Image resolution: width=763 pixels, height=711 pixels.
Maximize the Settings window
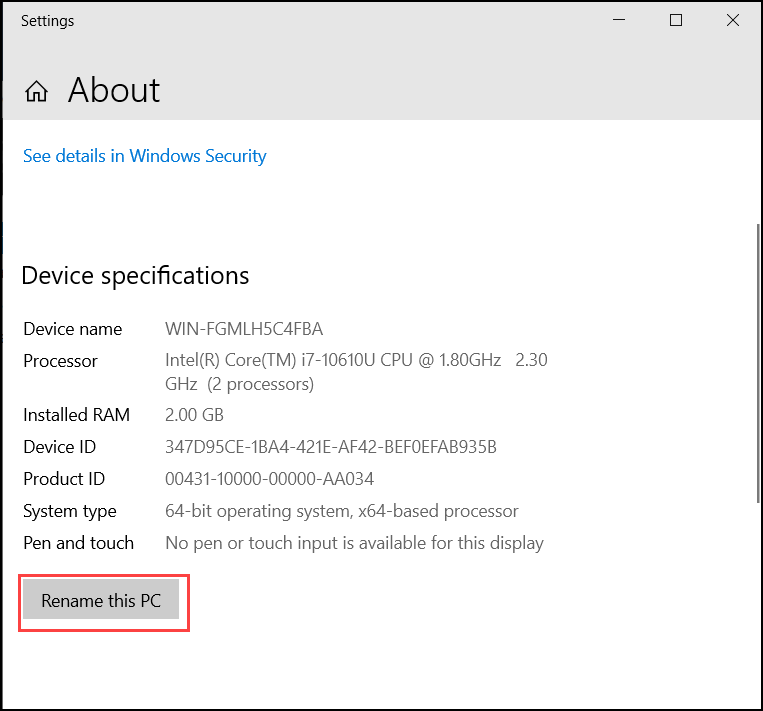pos(676,20)
